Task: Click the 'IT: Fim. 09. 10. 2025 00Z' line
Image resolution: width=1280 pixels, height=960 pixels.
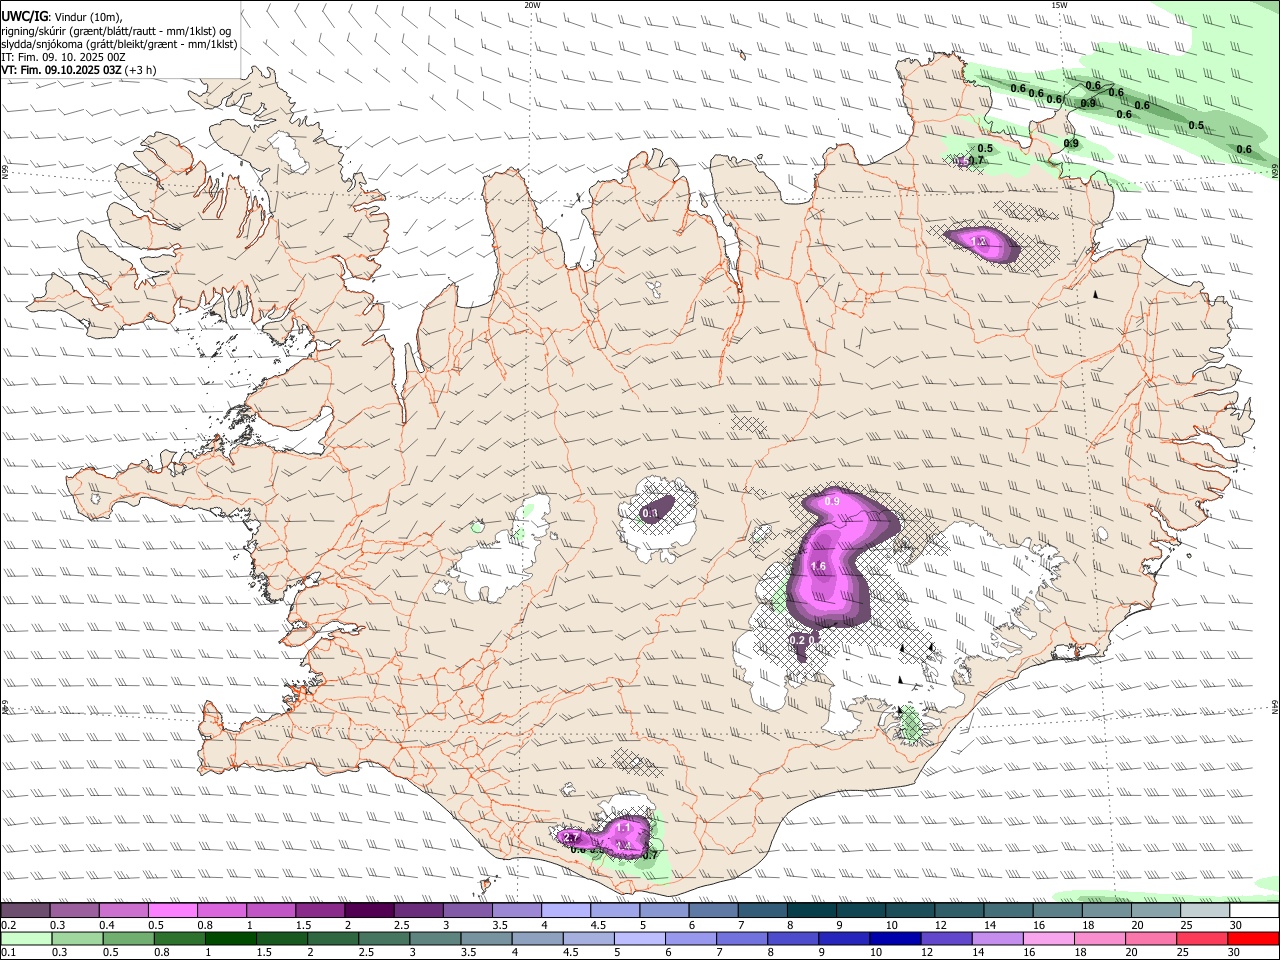Action: click(62, 57)
